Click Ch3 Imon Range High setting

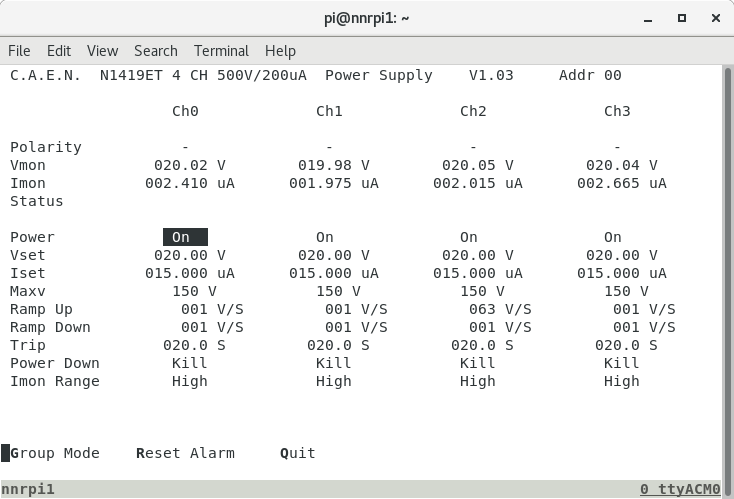[622, 382]
